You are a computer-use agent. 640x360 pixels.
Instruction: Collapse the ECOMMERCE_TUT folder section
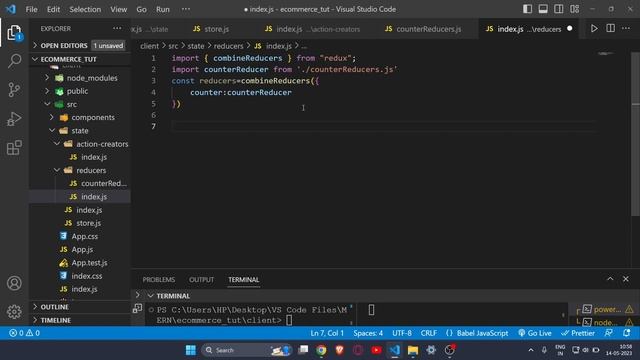point(68,59)
